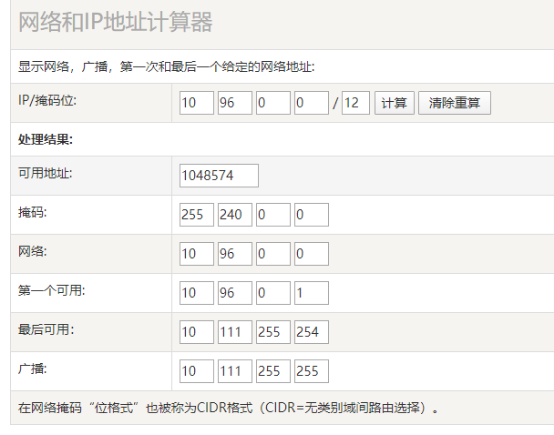Click the 掩码 field showing 255
This screenshot has width=554, height=435.
tap(196, 214)
